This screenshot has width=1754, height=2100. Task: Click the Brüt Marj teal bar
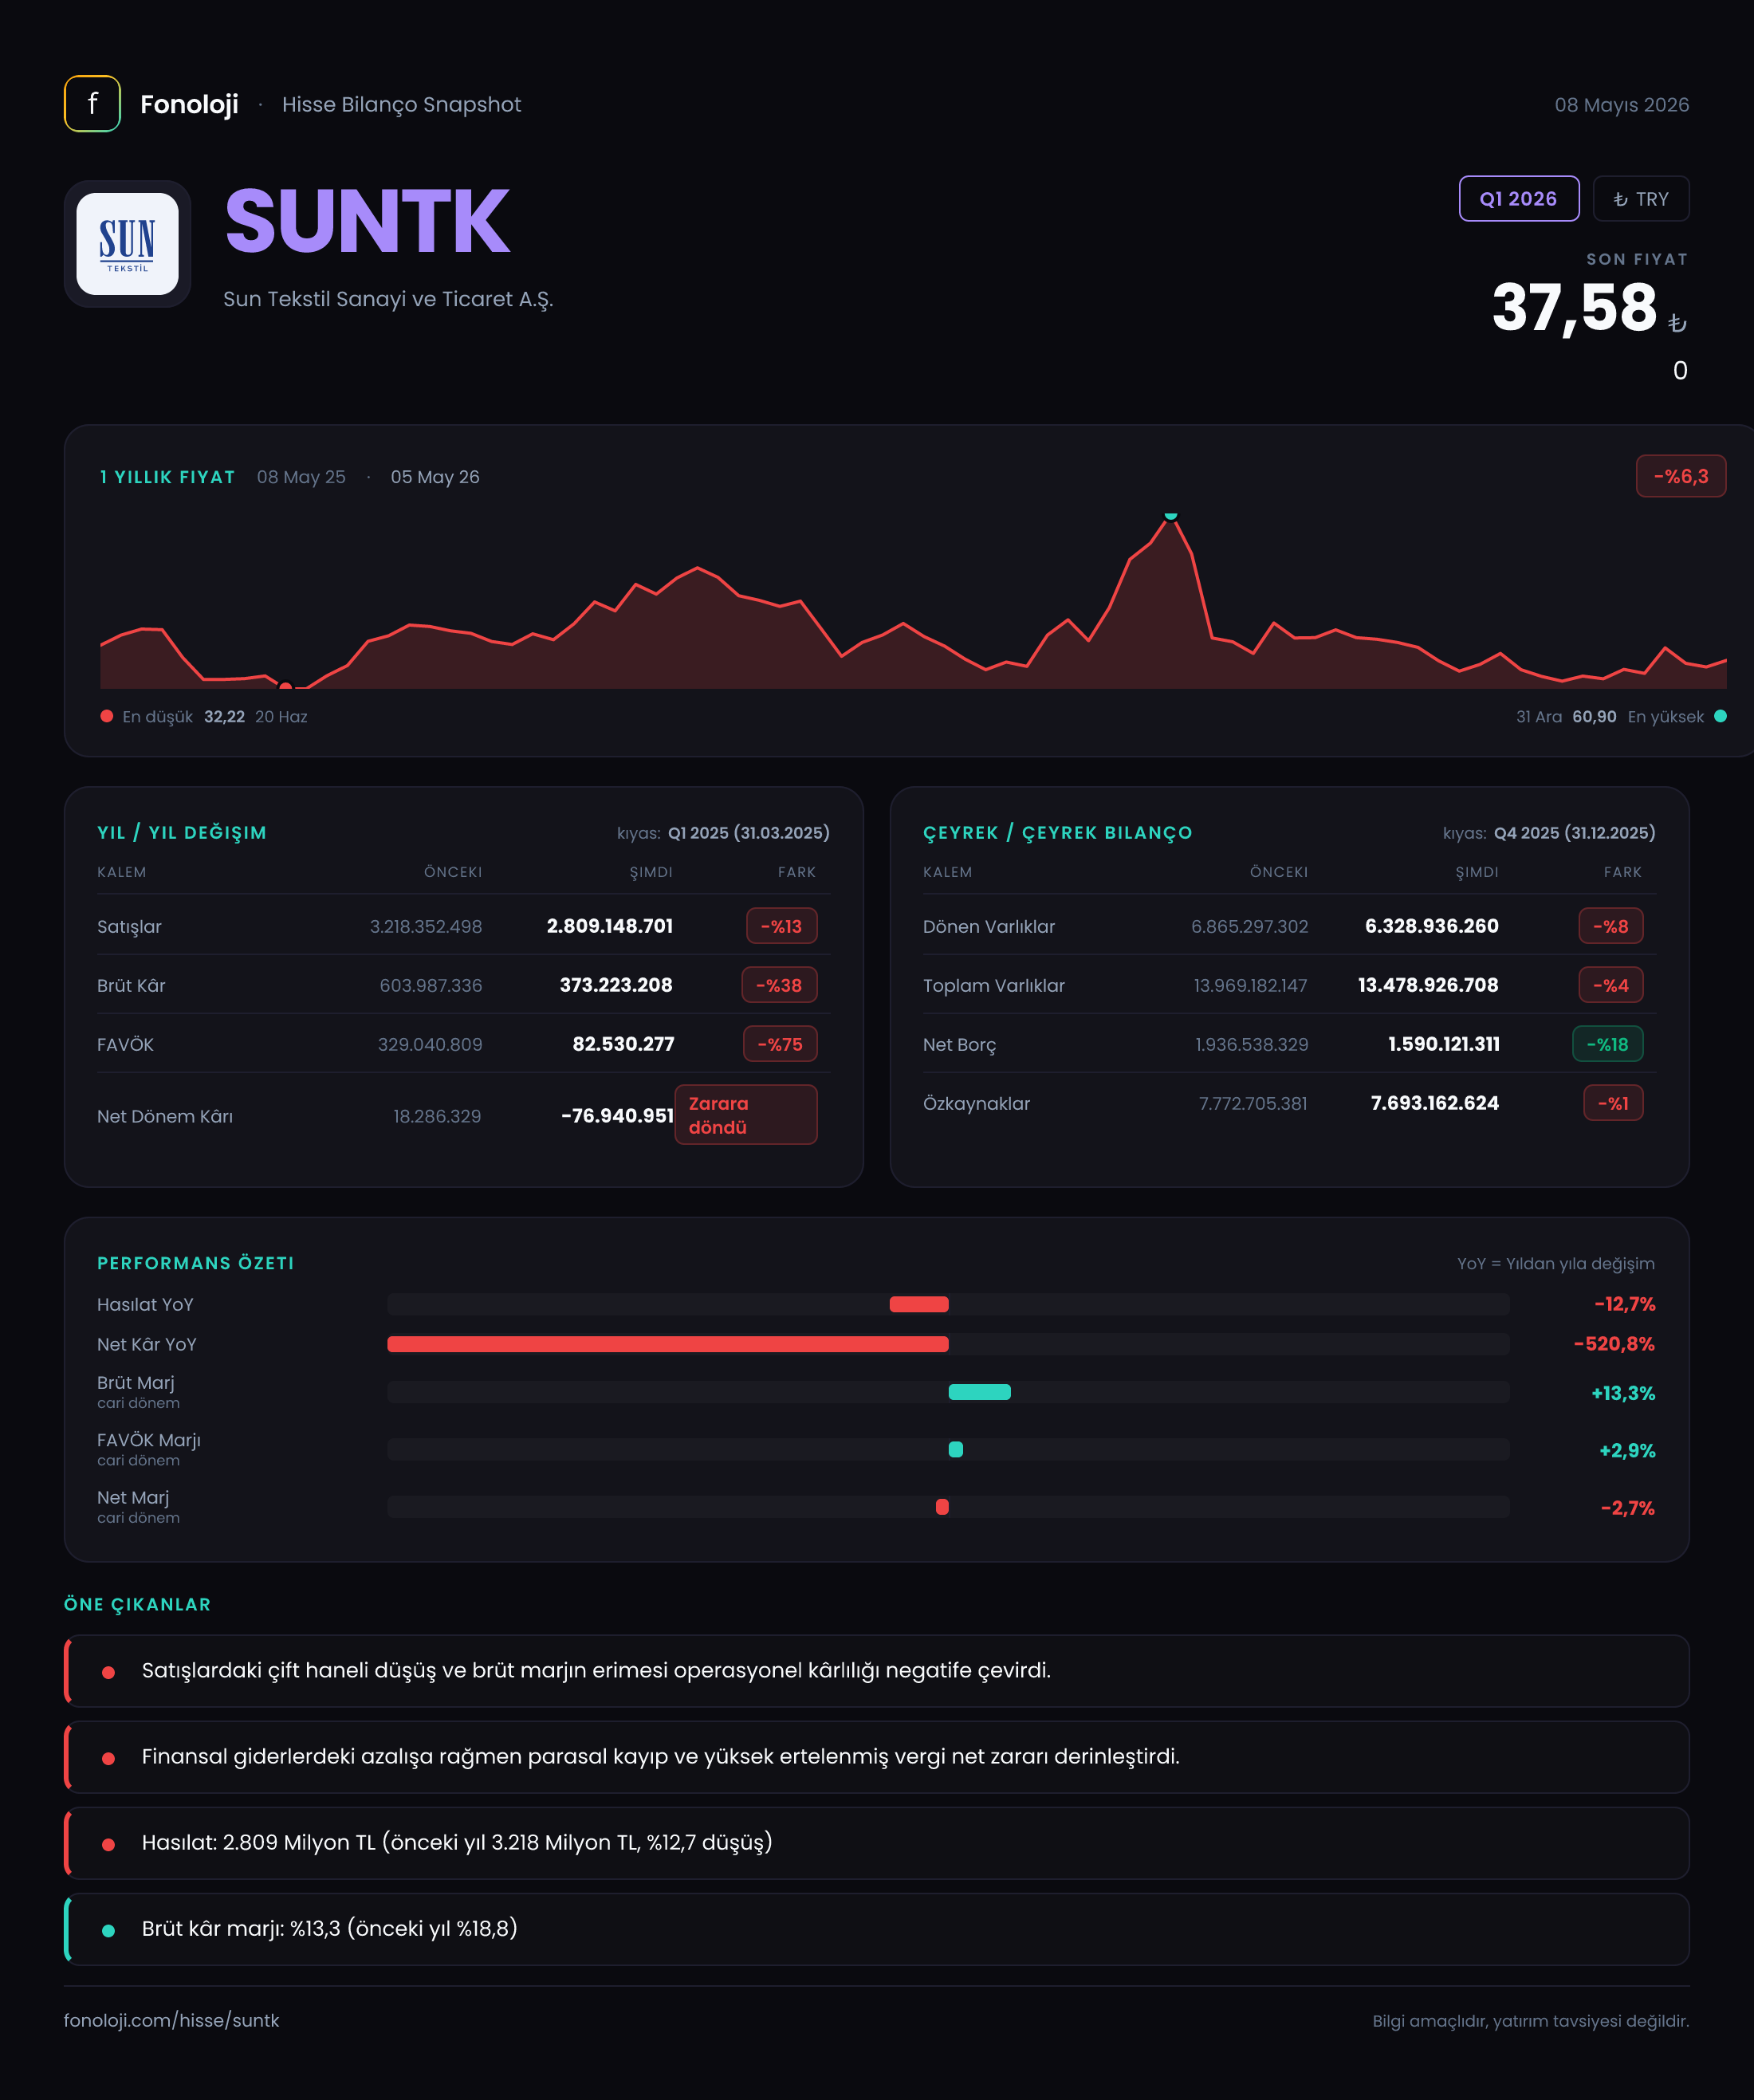(979, 1392)
